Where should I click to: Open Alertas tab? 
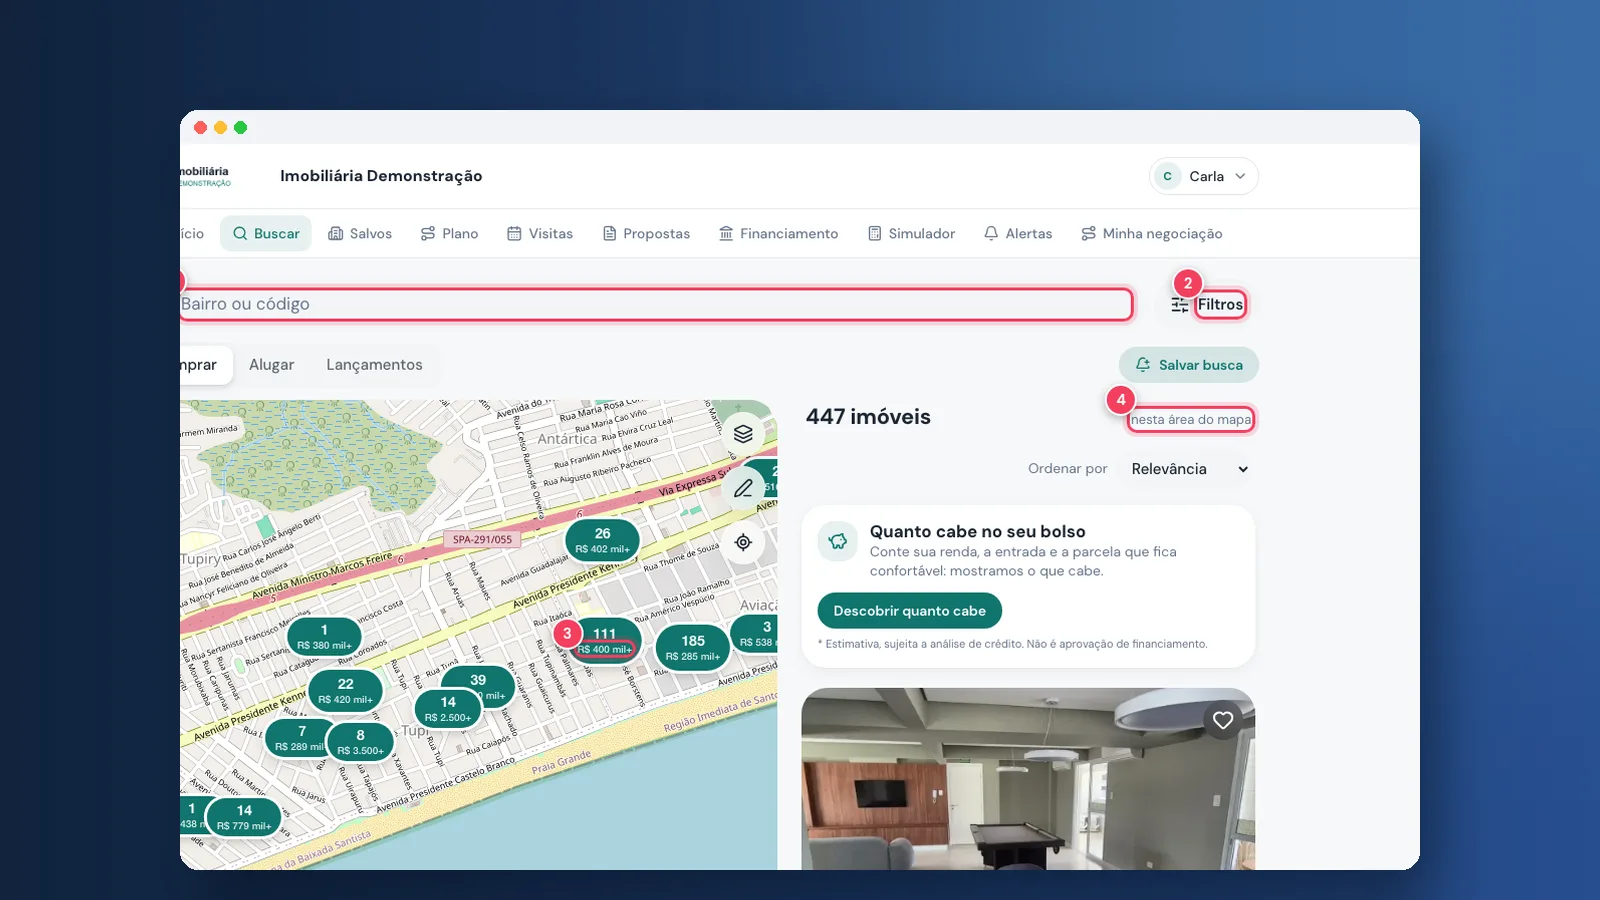coord(1018,233)
